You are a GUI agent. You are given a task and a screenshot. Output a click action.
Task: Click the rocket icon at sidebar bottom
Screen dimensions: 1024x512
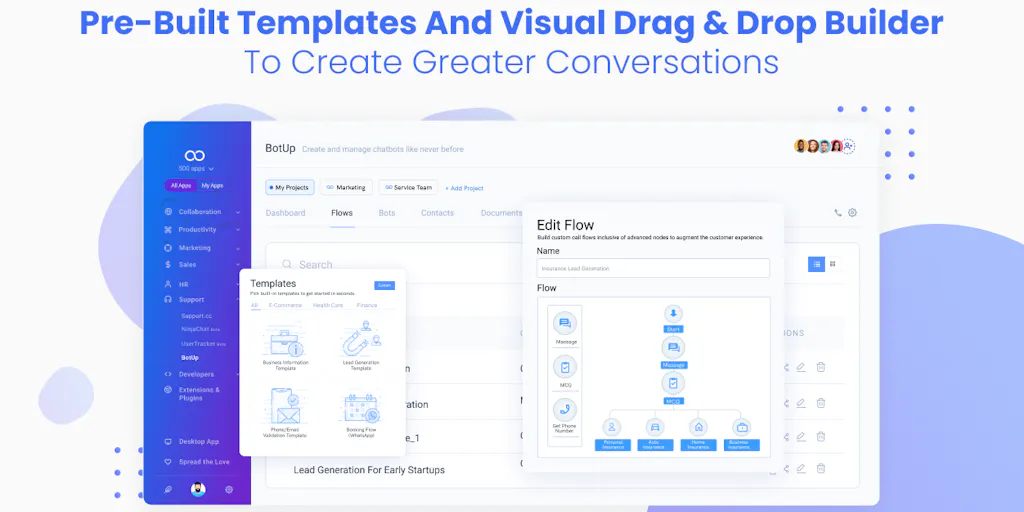point(168,489)
